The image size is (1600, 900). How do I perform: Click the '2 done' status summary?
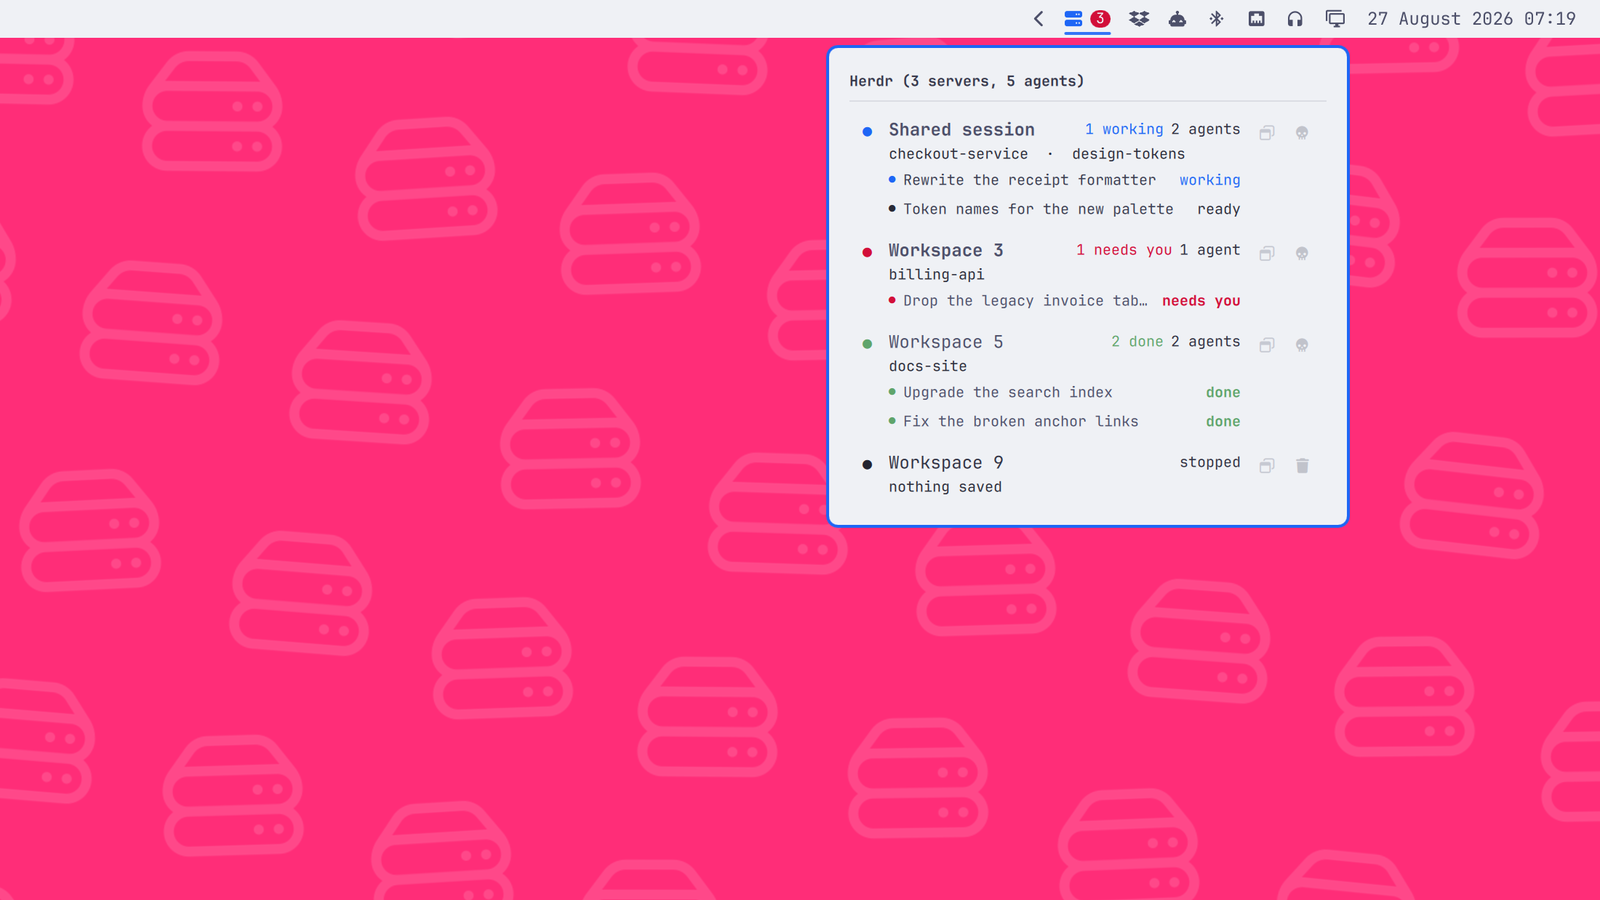tap(1137, 342)
